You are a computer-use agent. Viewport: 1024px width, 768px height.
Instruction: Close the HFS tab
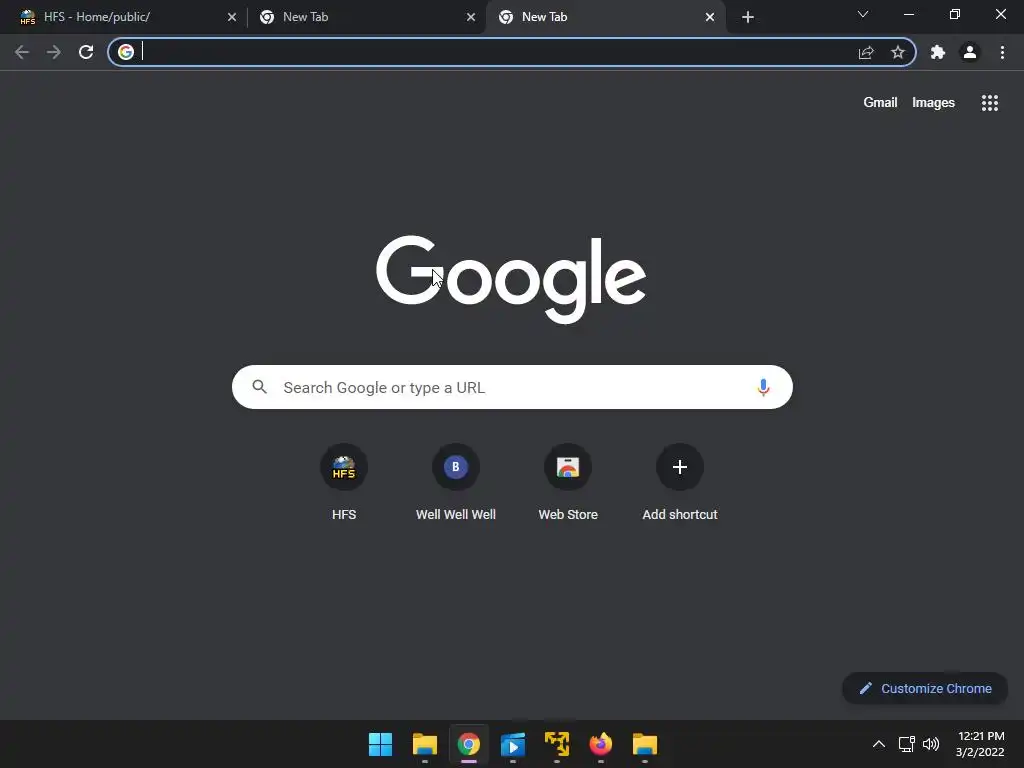(232, 17)
